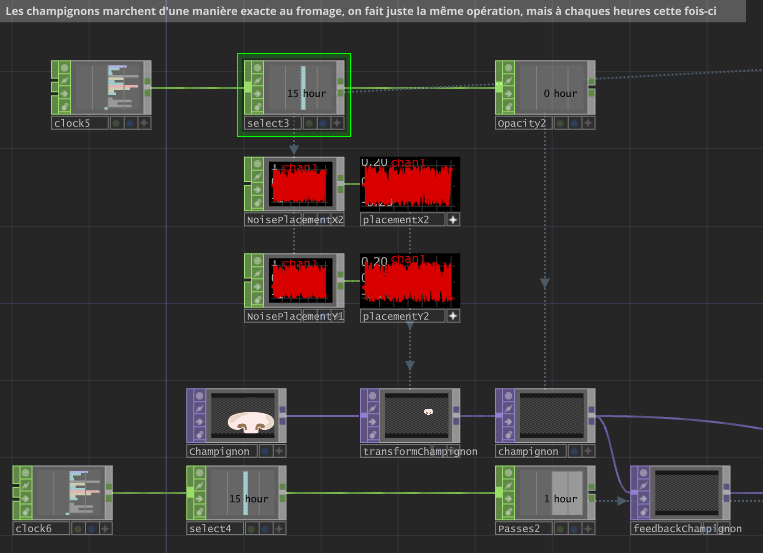This screenshot has height=553, width=763.
Task: Click bypass flag on select4 node
Action: click(x=200, y=486)
